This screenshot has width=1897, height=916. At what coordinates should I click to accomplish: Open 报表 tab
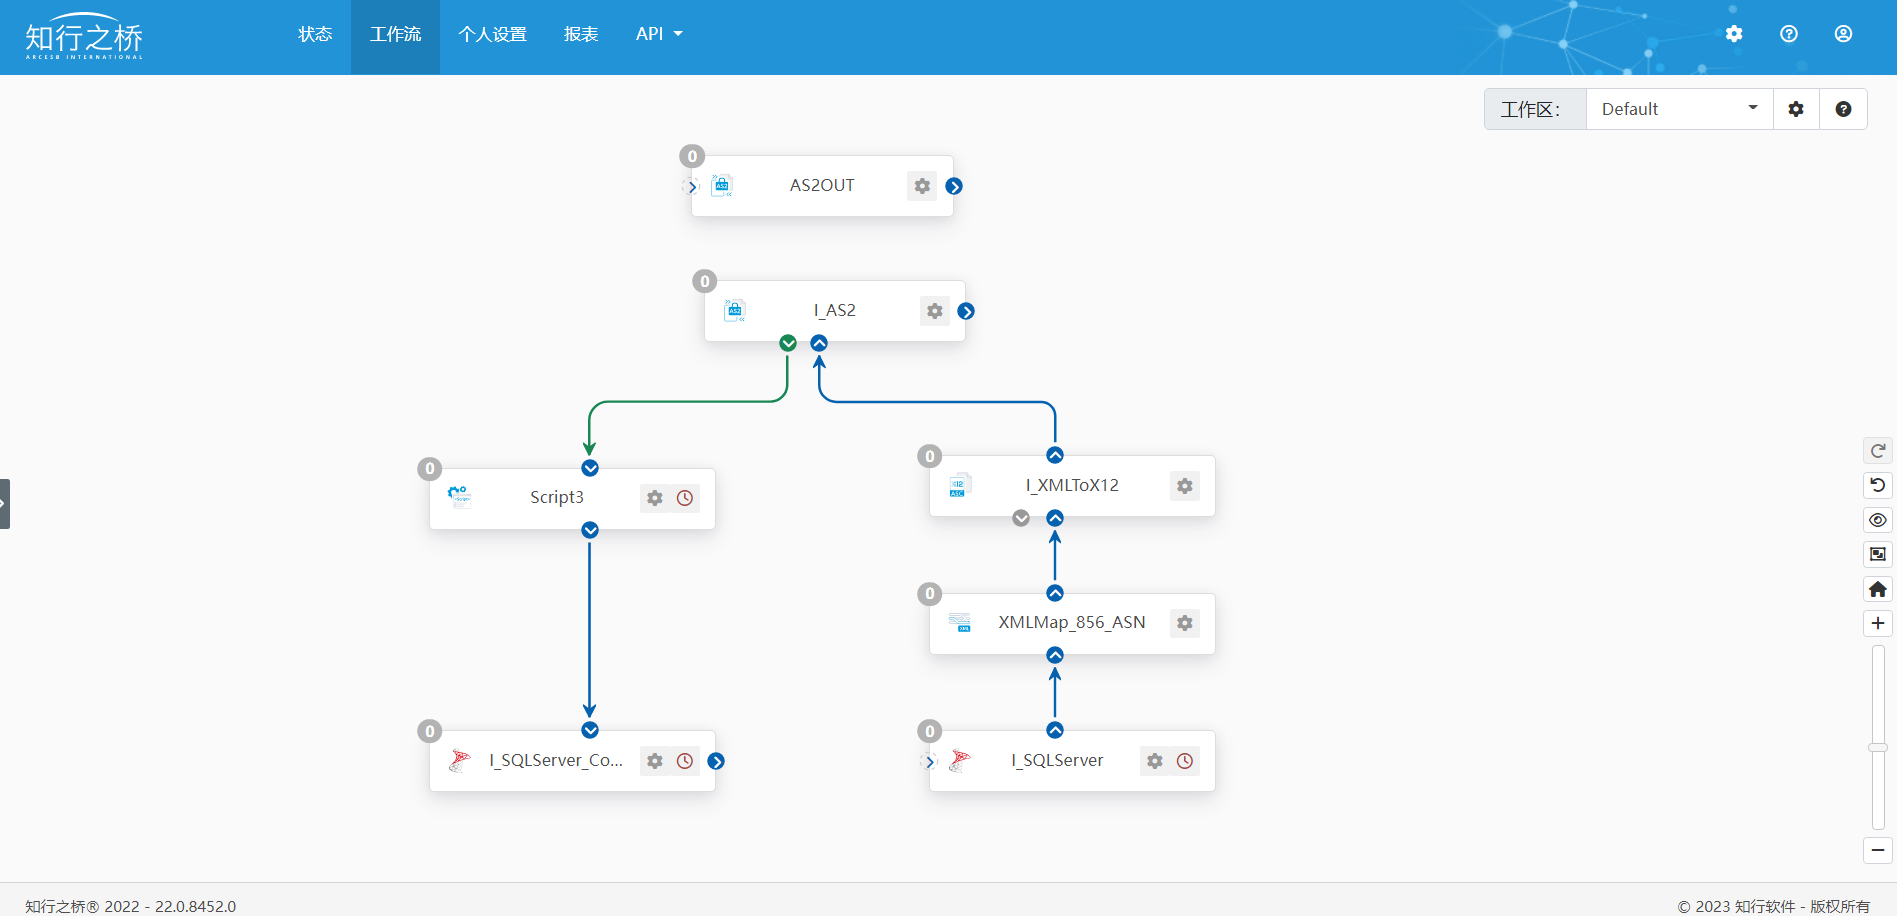581,34
